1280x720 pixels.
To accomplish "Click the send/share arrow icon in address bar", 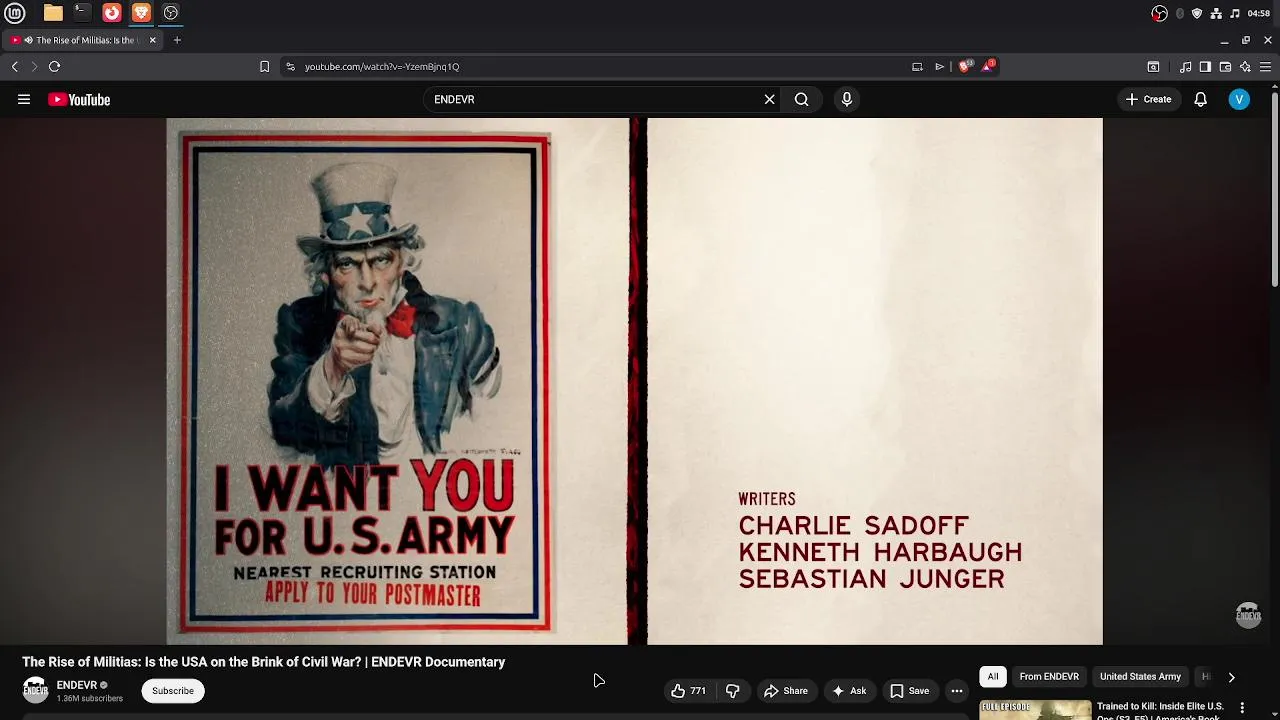I will coord(940,67).
